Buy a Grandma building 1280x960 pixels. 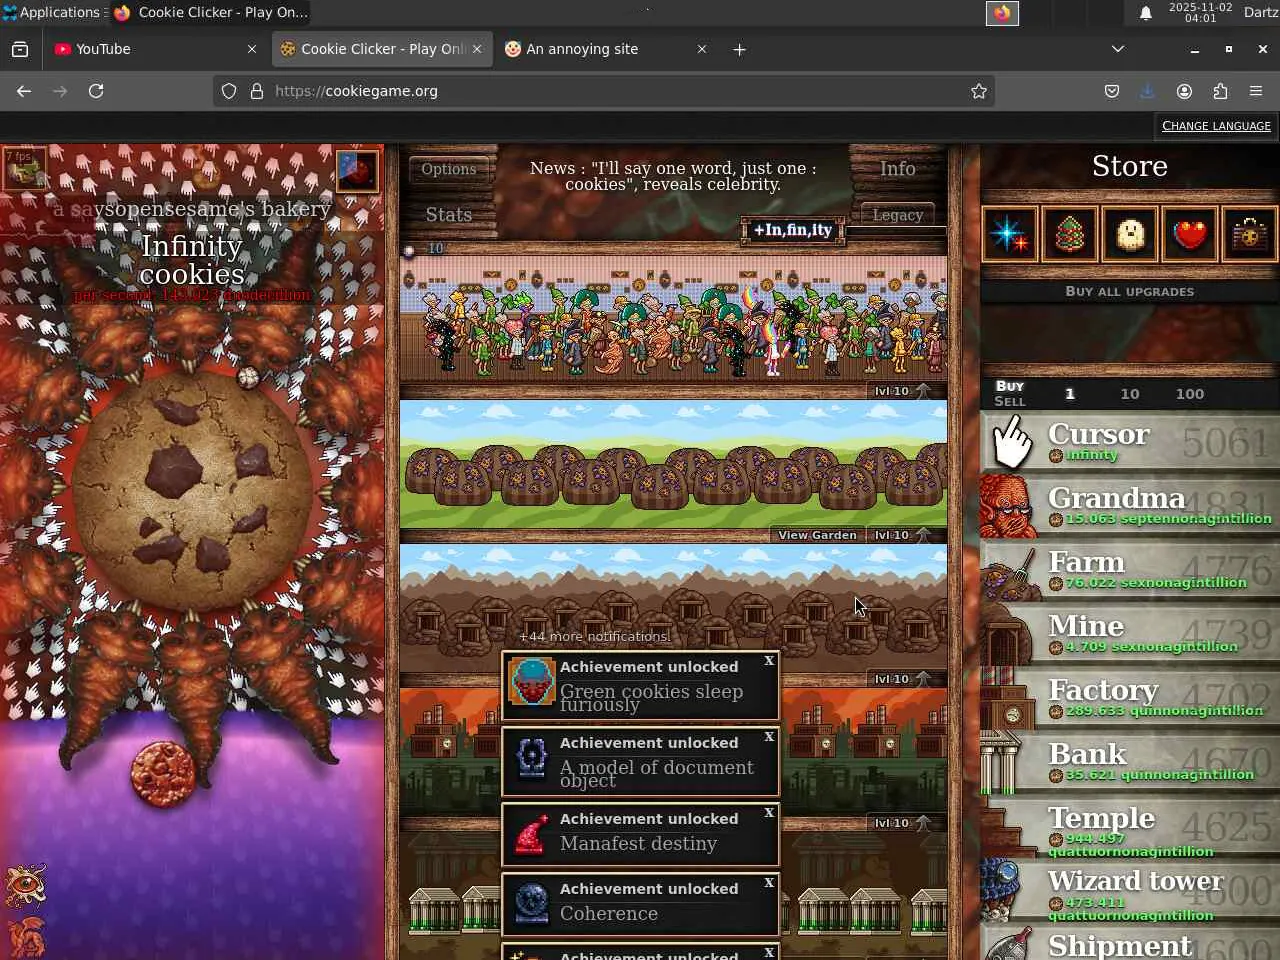click(1130, 506)
